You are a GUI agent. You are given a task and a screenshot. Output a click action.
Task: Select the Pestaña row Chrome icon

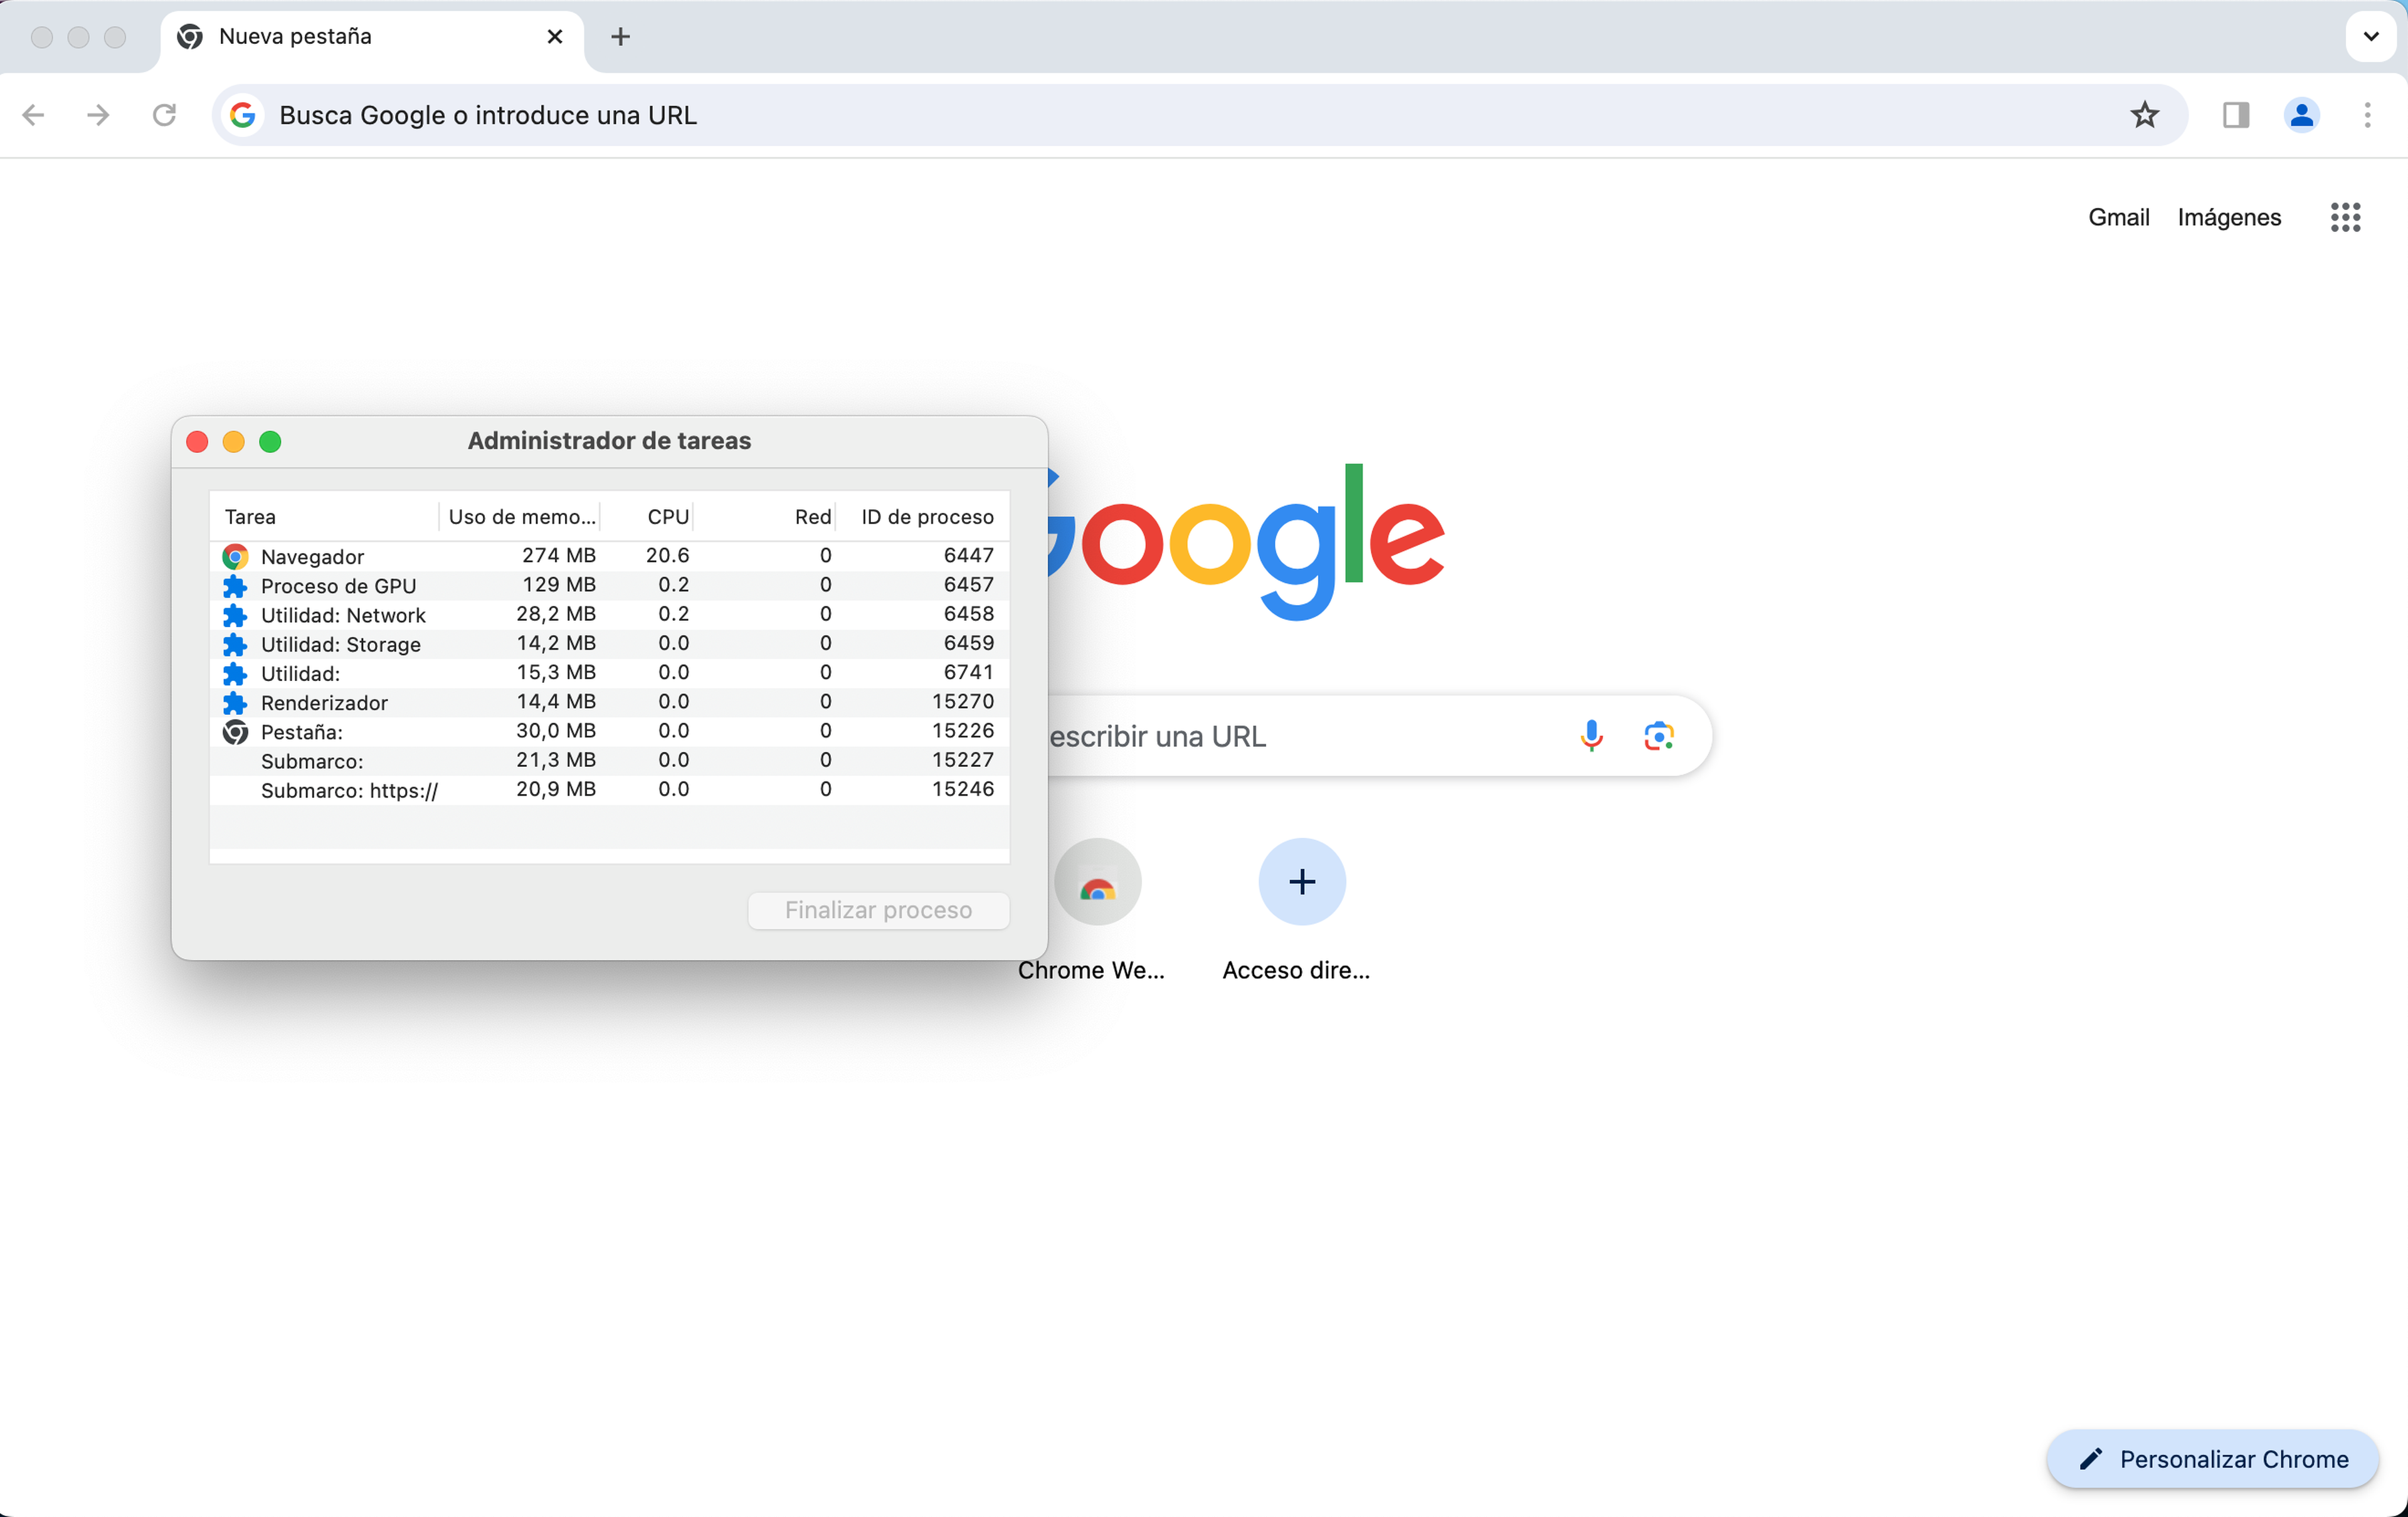click(x=235, y=732)
